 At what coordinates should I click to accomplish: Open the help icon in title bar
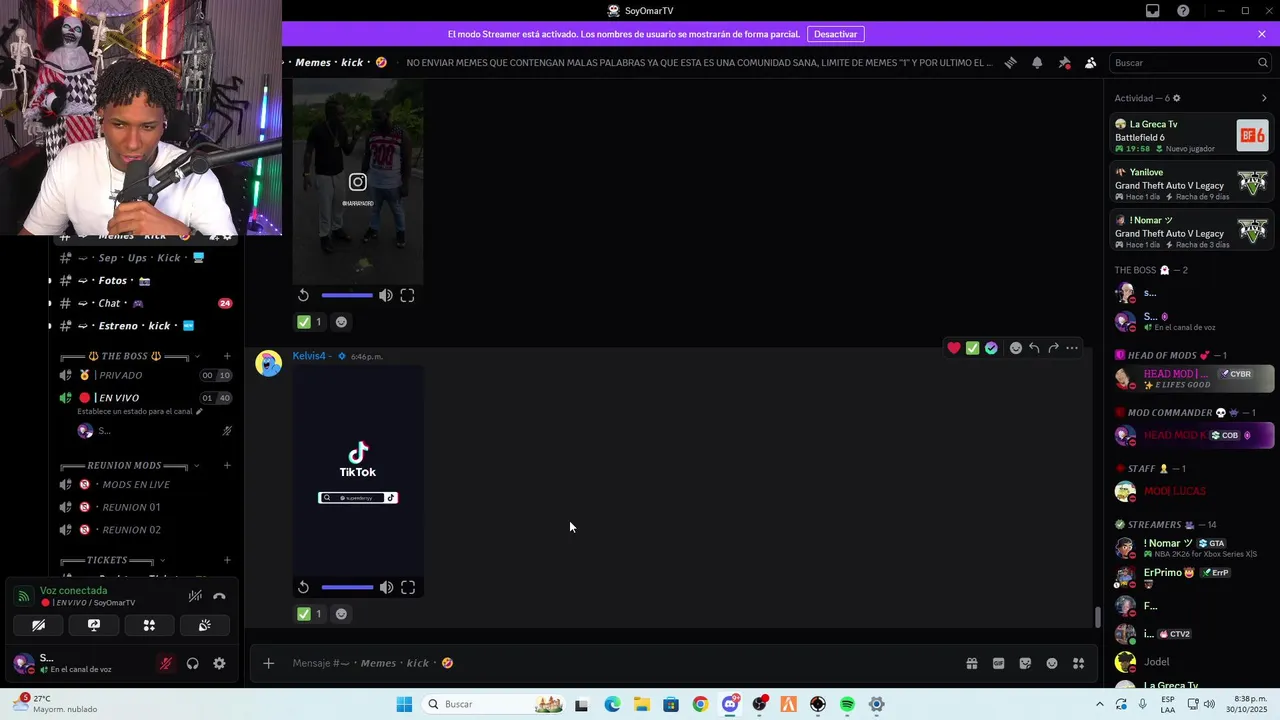pos(1183,11)
